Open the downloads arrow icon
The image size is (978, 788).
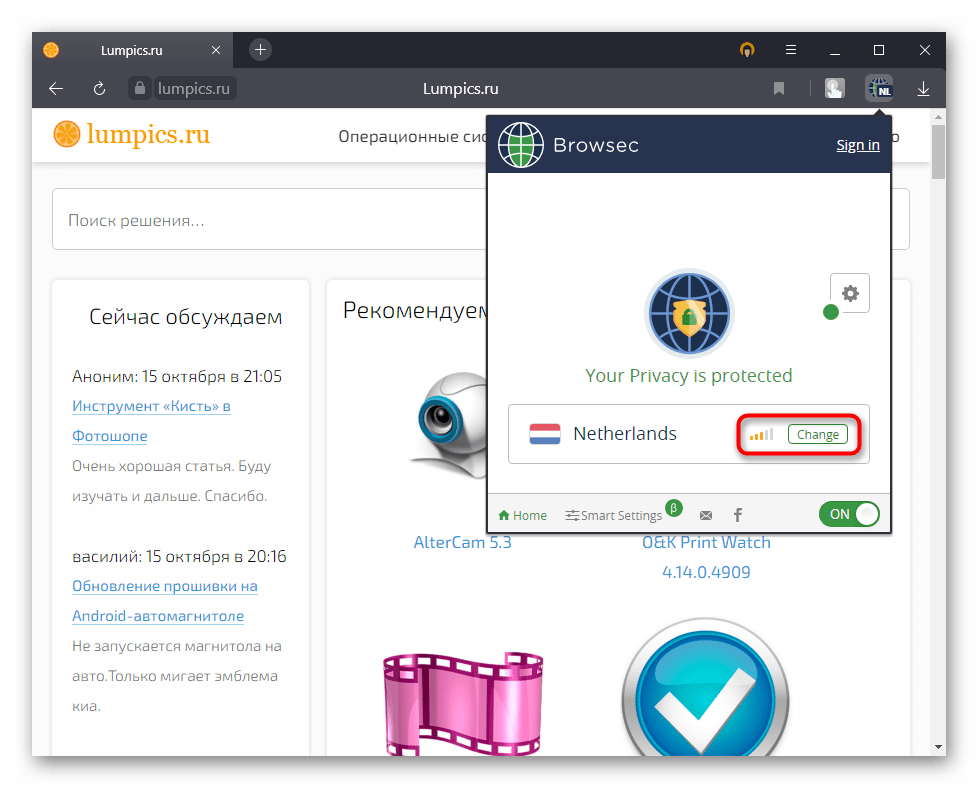(923, 89)
